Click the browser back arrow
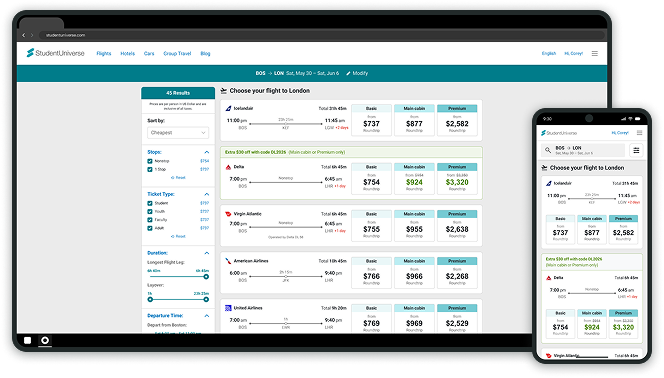664x378 pixels. tap(24, 35)
